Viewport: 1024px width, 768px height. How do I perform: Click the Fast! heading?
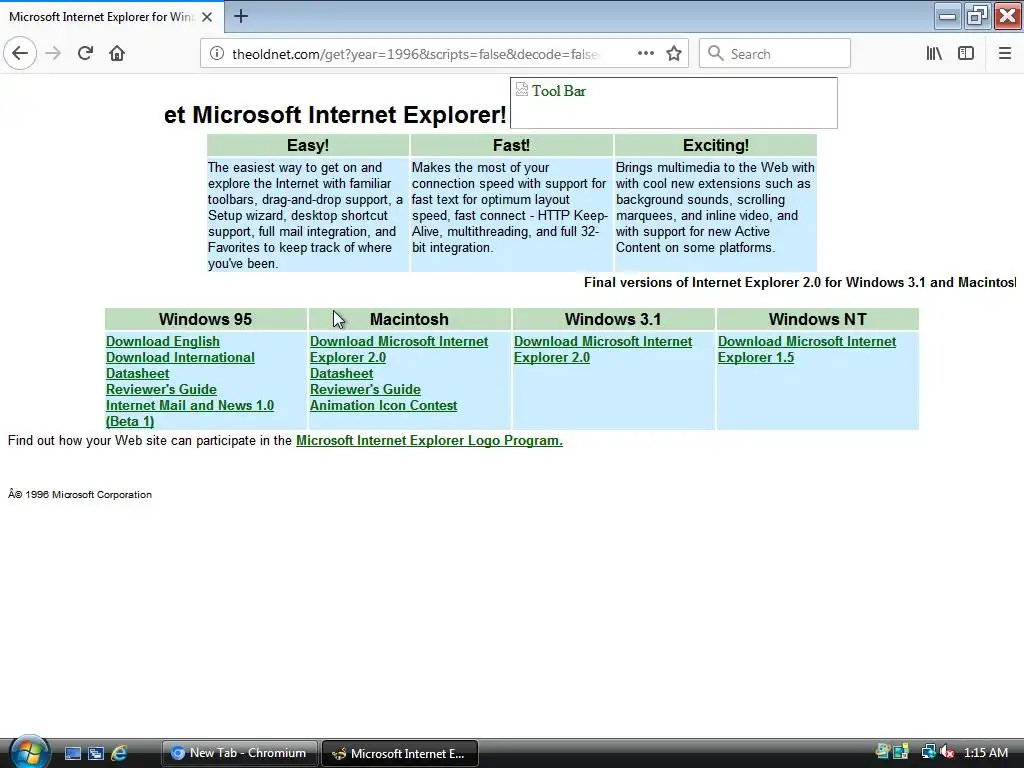coord(511,145)
